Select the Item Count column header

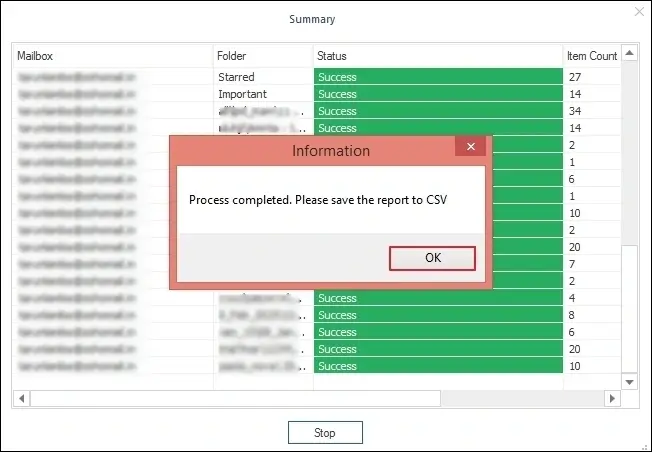[x=592, y=56]
